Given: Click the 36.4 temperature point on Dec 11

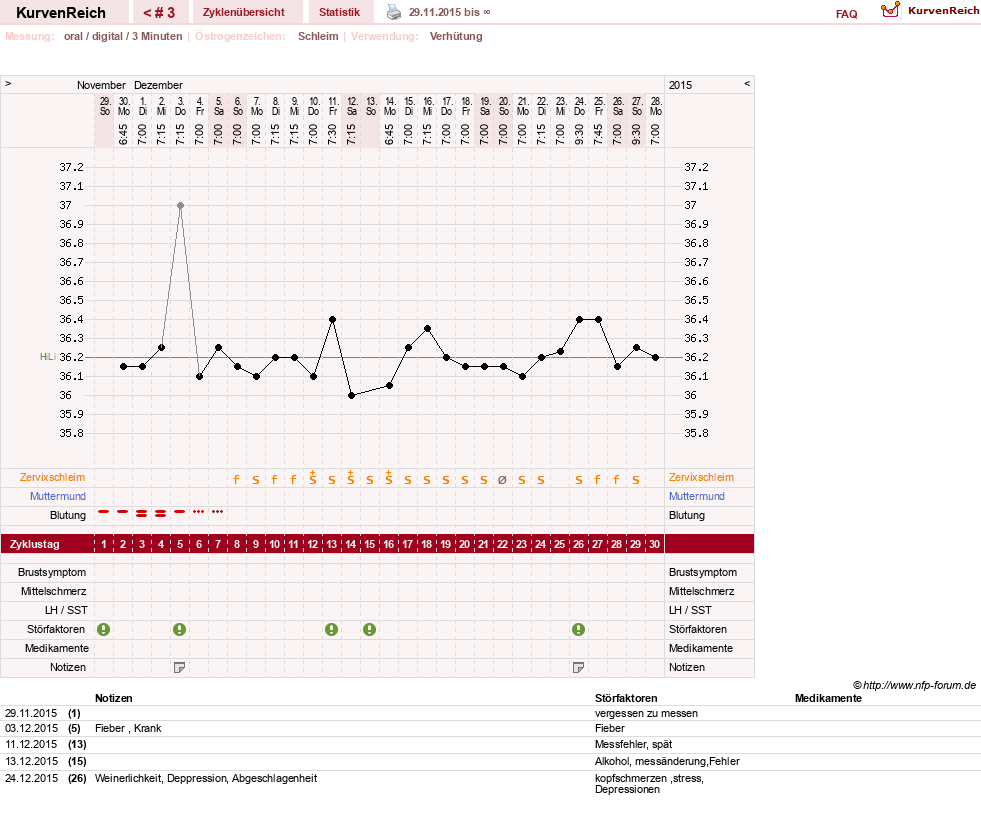Looking at the screenshot, I should click(332, 319).
